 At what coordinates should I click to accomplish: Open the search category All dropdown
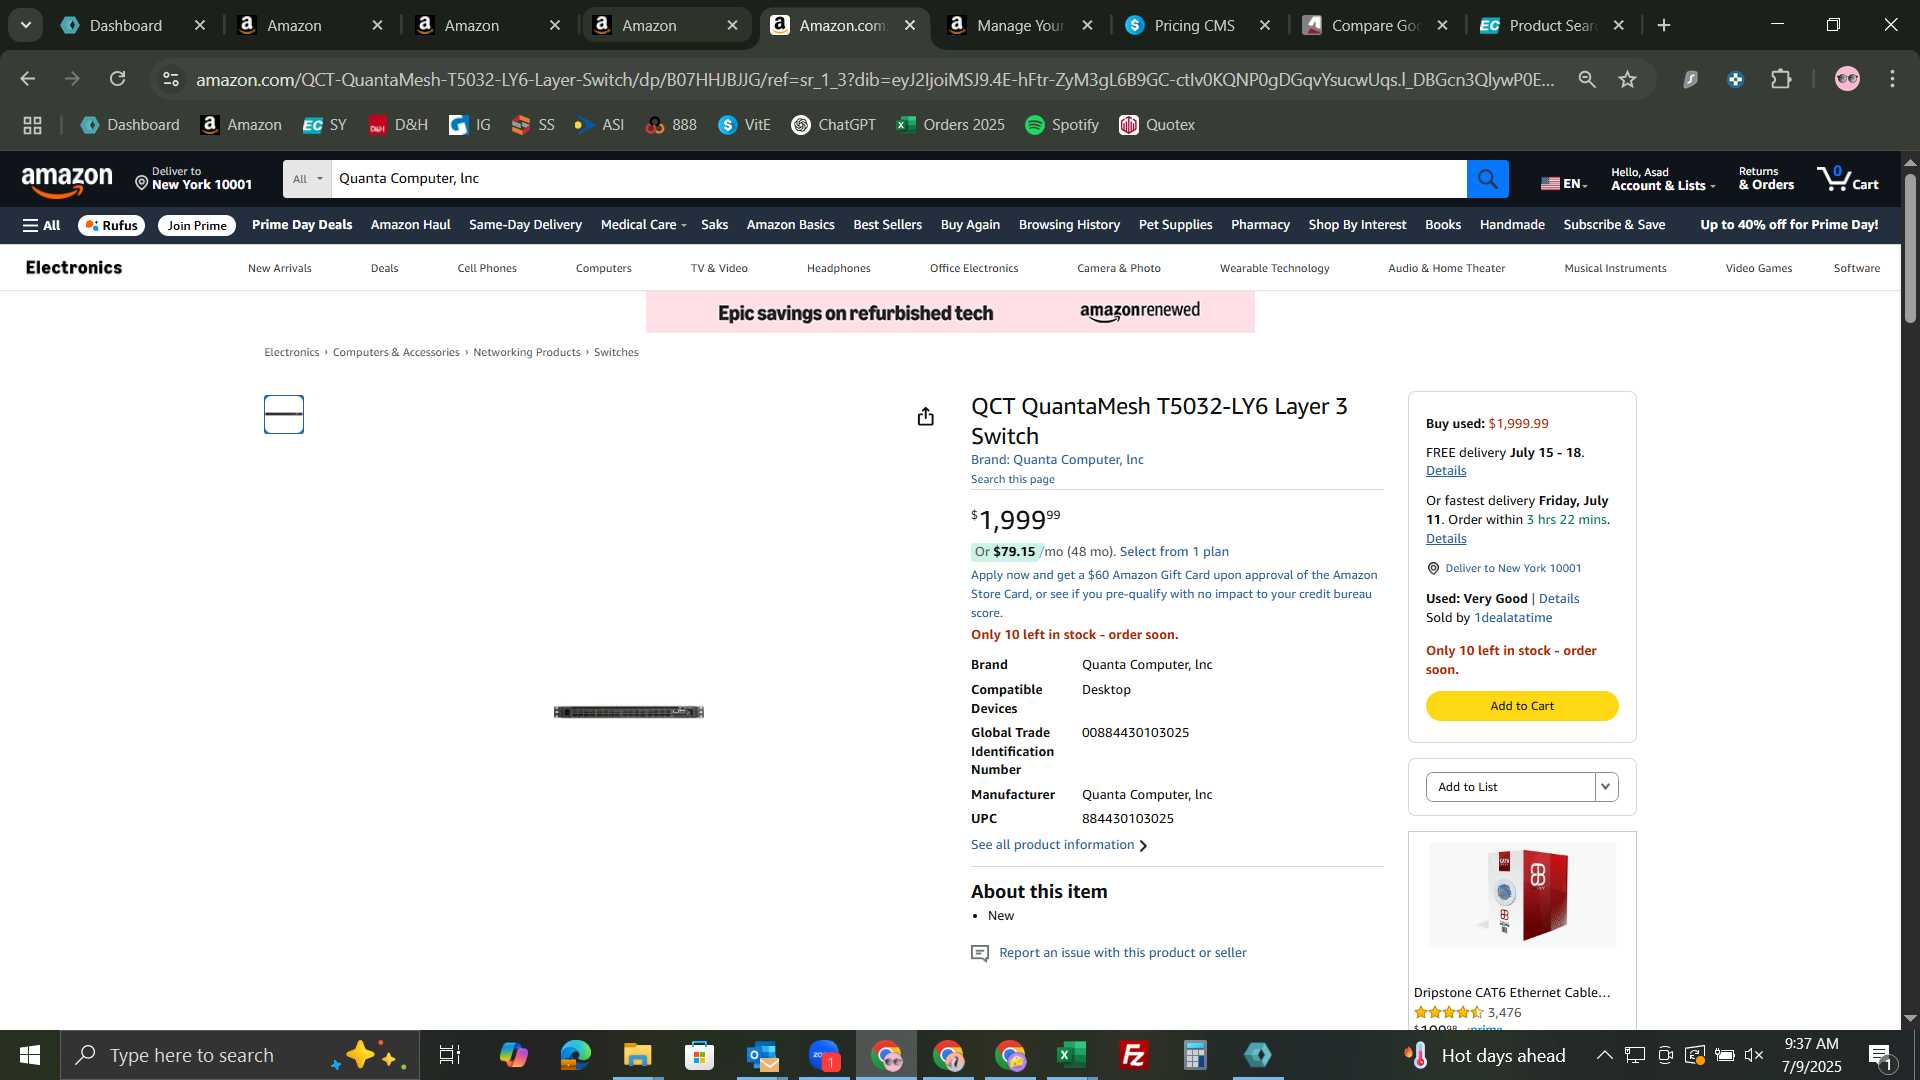[x=307, y=179]
